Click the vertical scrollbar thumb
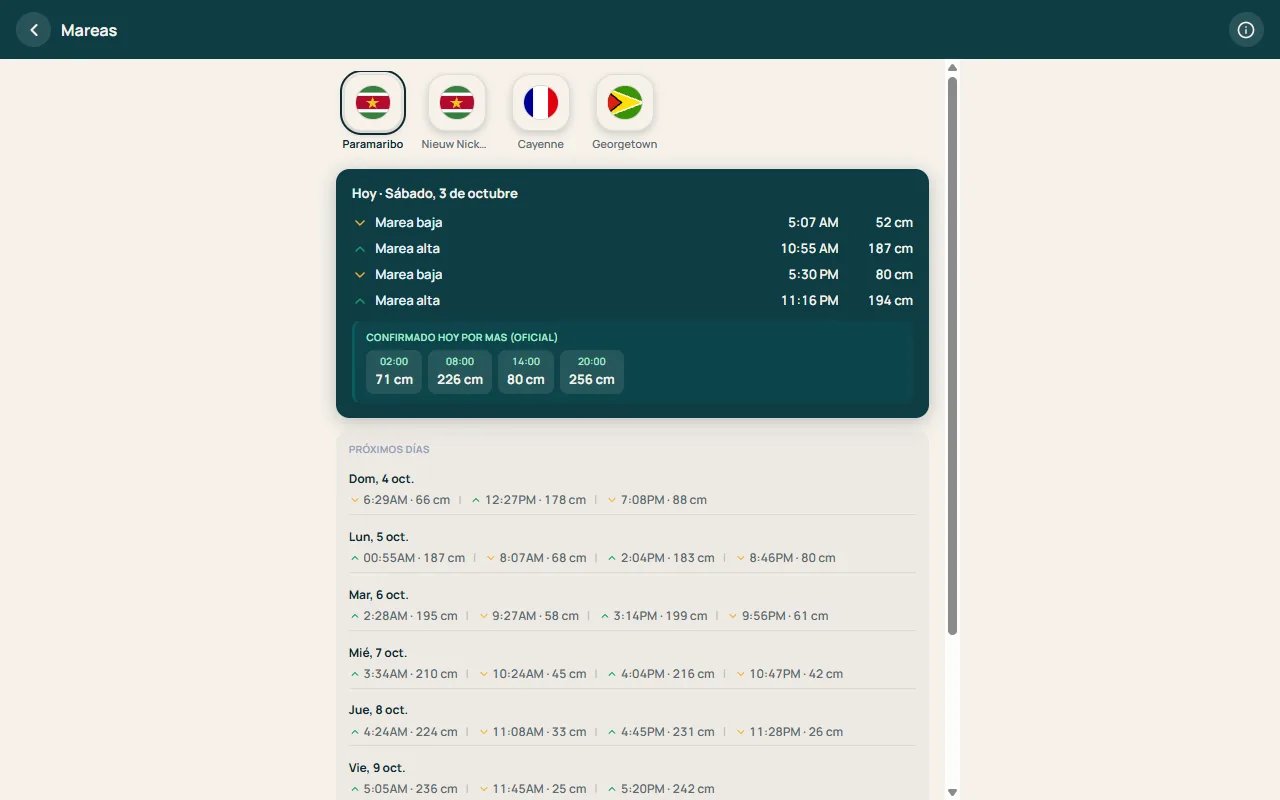The height and width of the screenshot is (800, 1280). [x=952, y=356]
